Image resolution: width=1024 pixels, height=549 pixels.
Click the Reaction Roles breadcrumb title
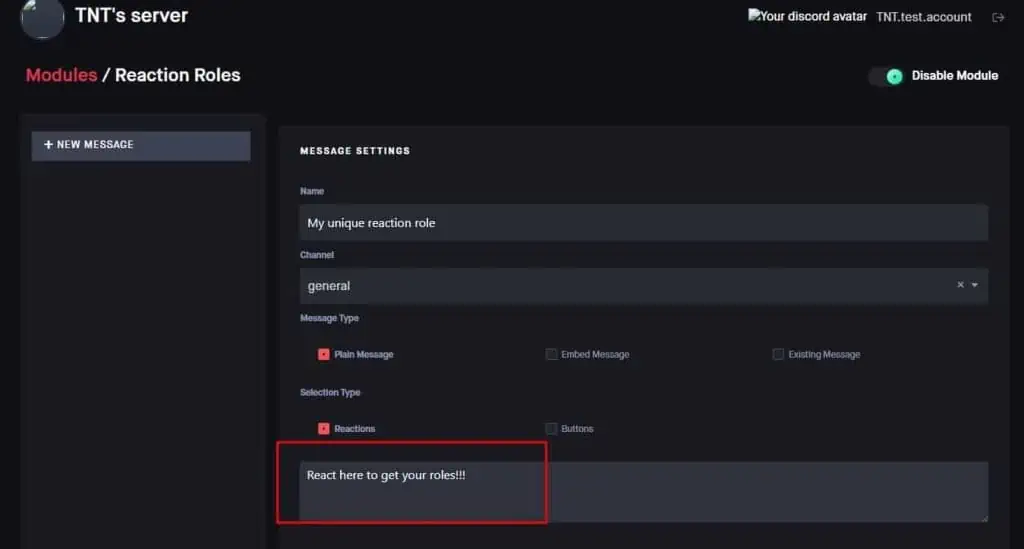point(177,75)
